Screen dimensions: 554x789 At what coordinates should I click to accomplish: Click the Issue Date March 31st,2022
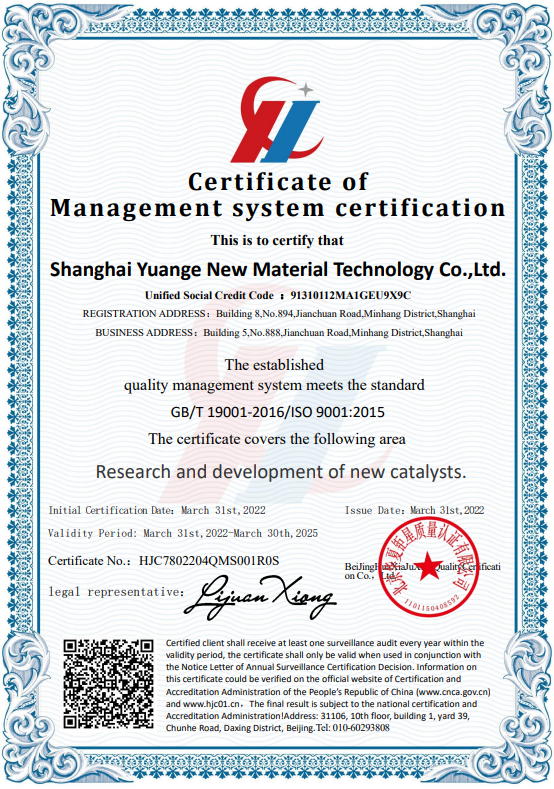click(x=414, y=510)
